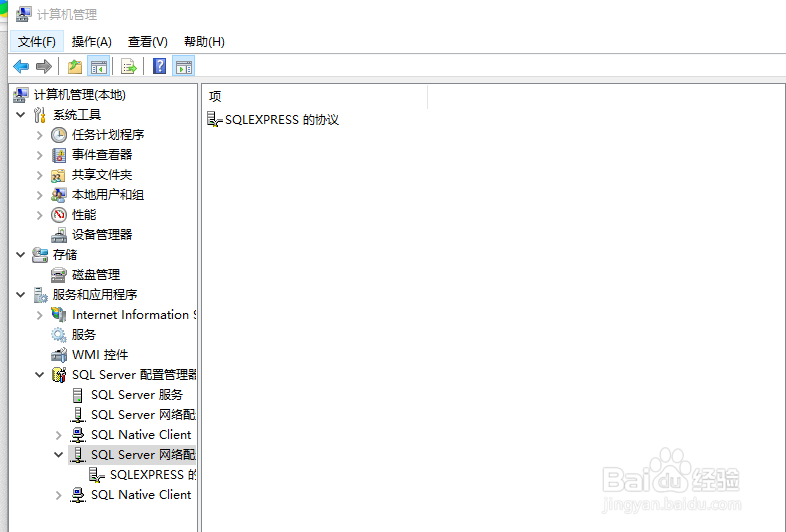The height and width of the screenshot is (532, 786).
Task: Select the first SQL Server 网络配置 tree label
Action: pos(143,415)
